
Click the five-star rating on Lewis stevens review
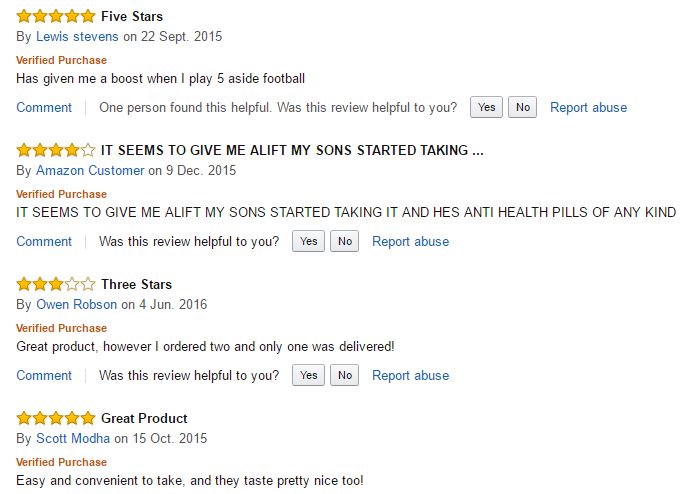56,16
